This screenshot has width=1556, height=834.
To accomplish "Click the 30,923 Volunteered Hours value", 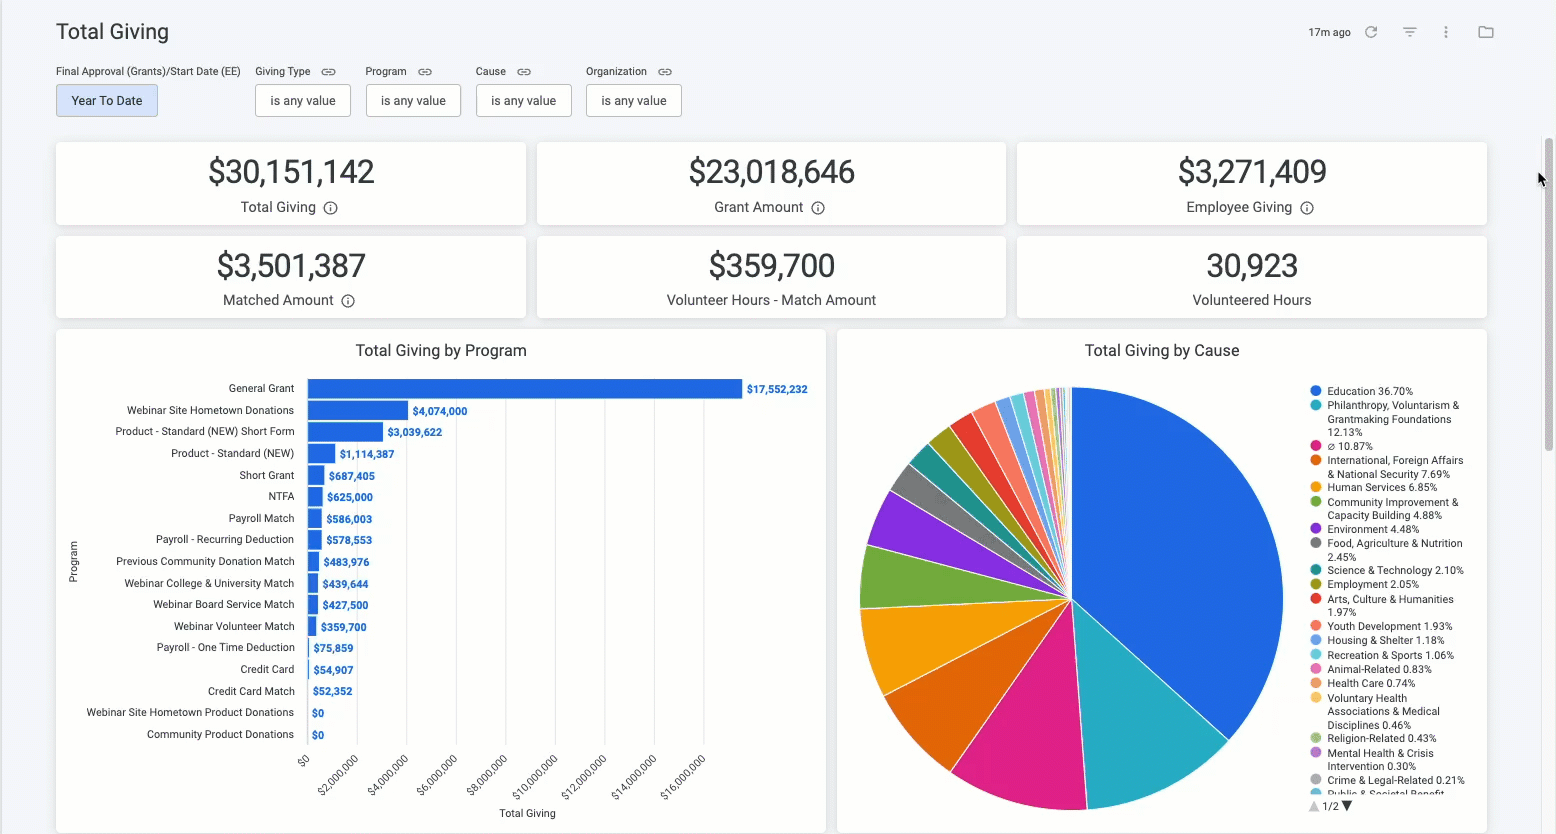I will [x=1252, y=266].
